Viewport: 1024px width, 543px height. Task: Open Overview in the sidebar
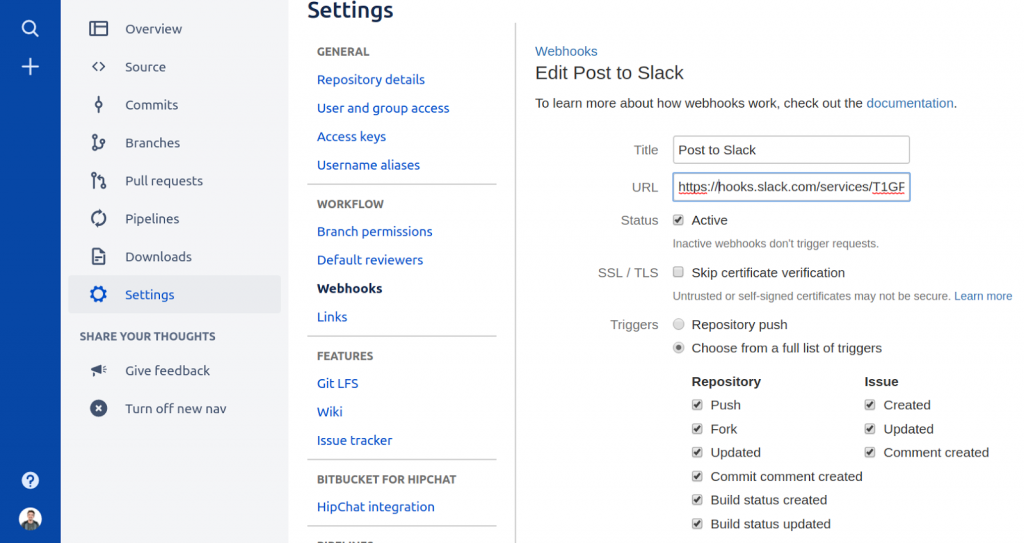point(153,29)
